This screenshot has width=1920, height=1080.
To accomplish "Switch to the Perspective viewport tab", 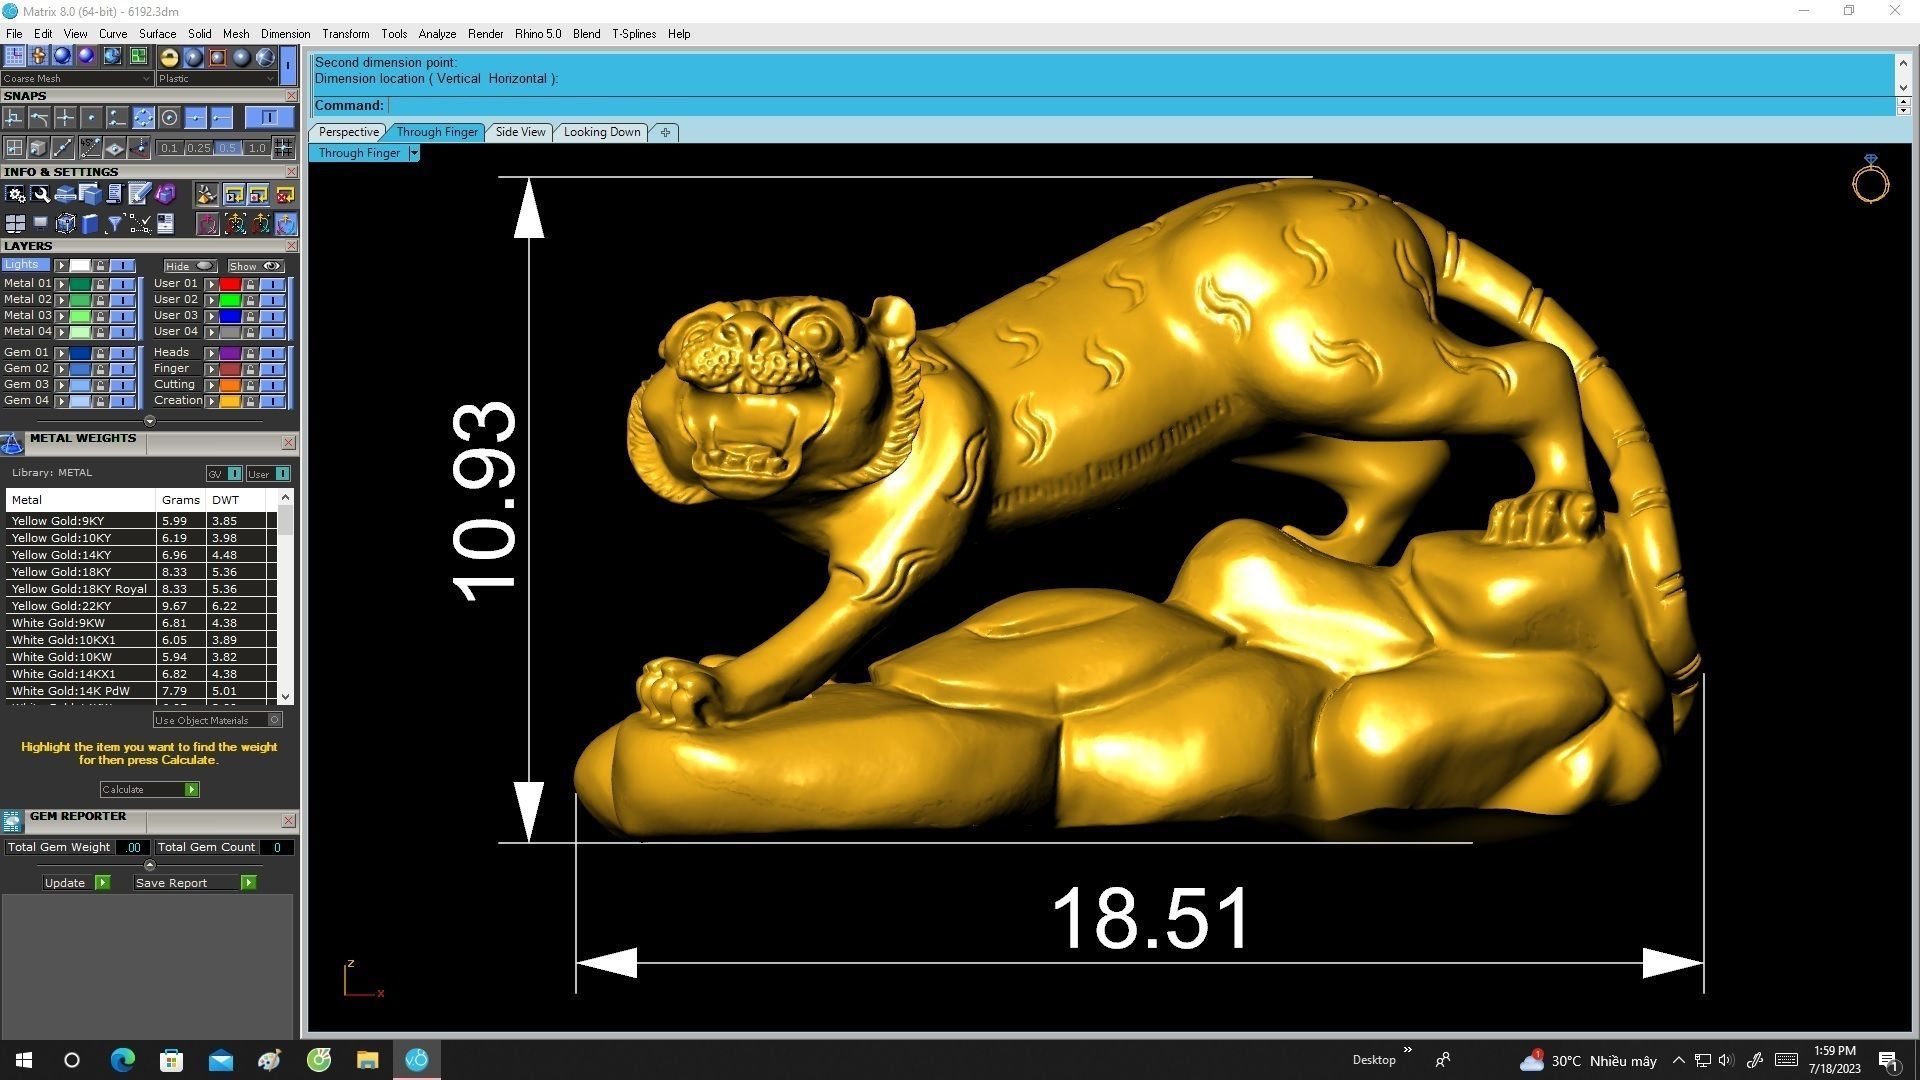I will 348,132.
